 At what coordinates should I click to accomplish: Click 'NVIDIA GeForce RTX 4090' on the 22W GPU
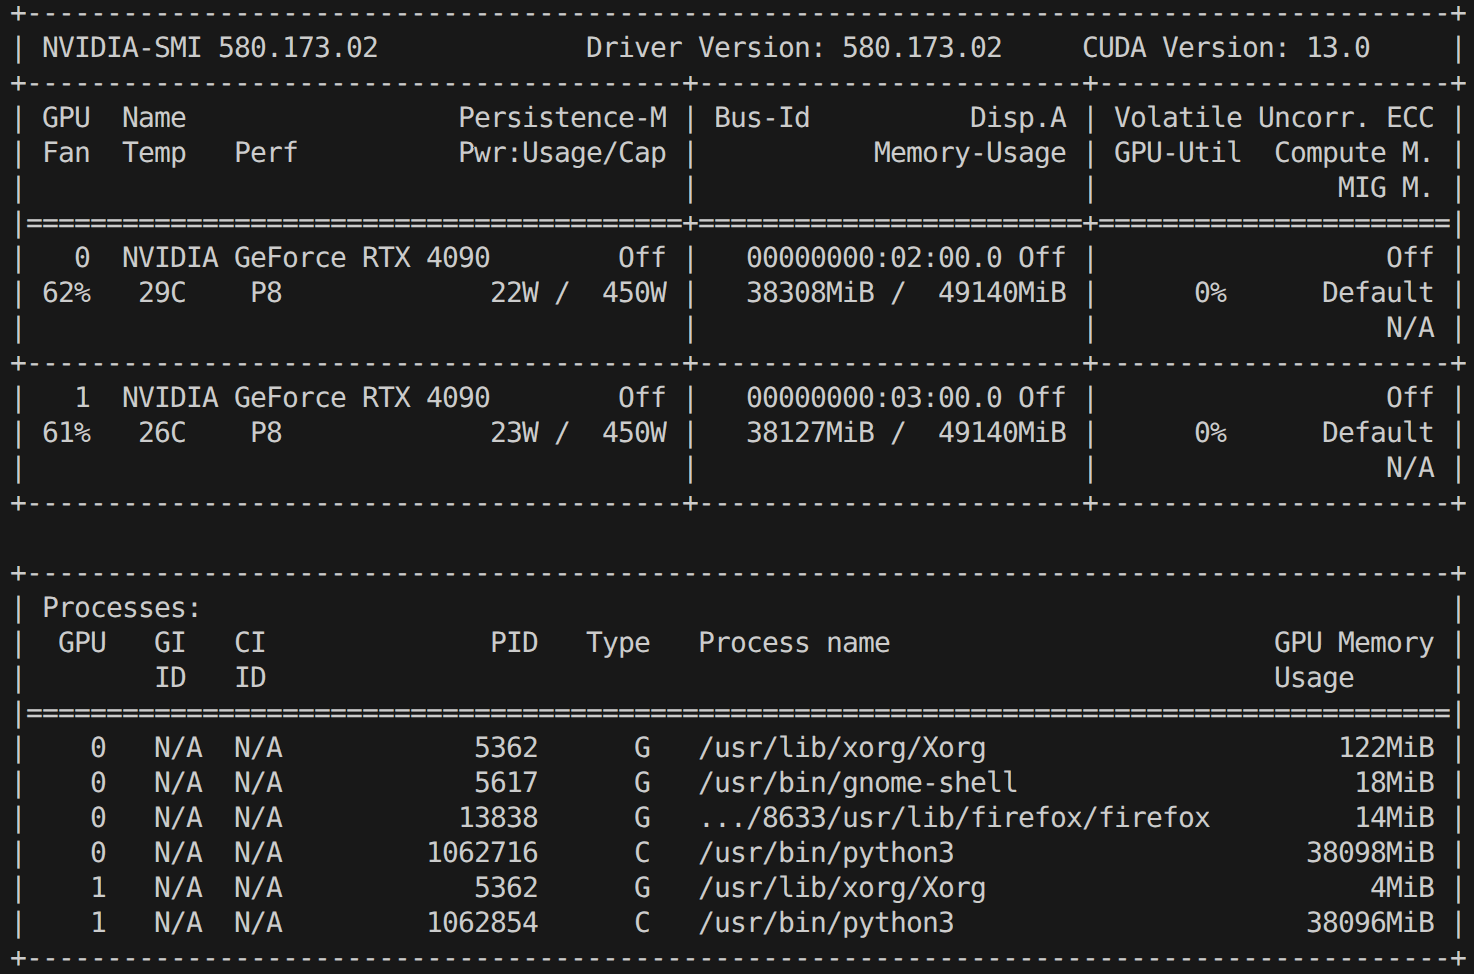pos(306,258)
